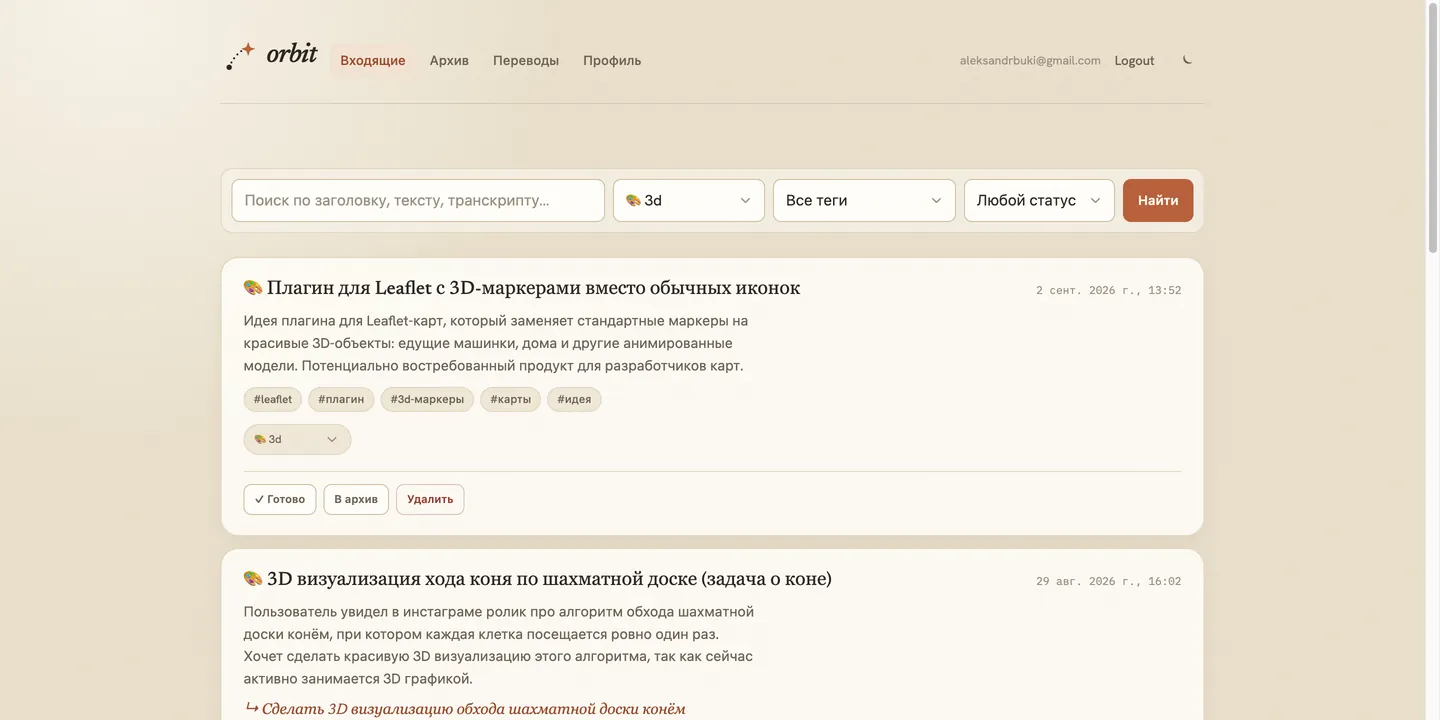Click the date 29 авг. 2026 г., 16:02
Viewport: 1440px width, 720px height.
1108,581
